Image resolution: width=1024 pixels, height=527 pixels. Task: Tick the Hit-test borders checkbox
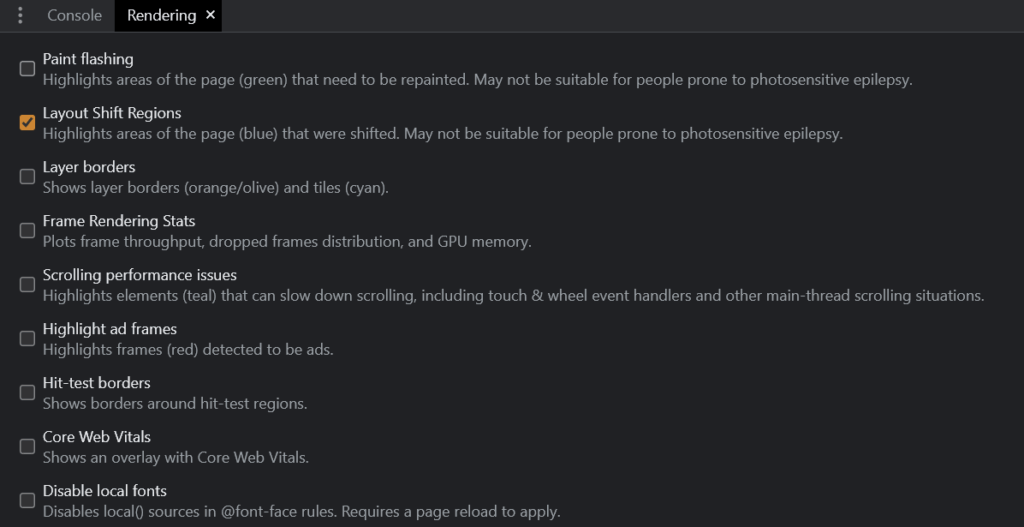[27, 393]
